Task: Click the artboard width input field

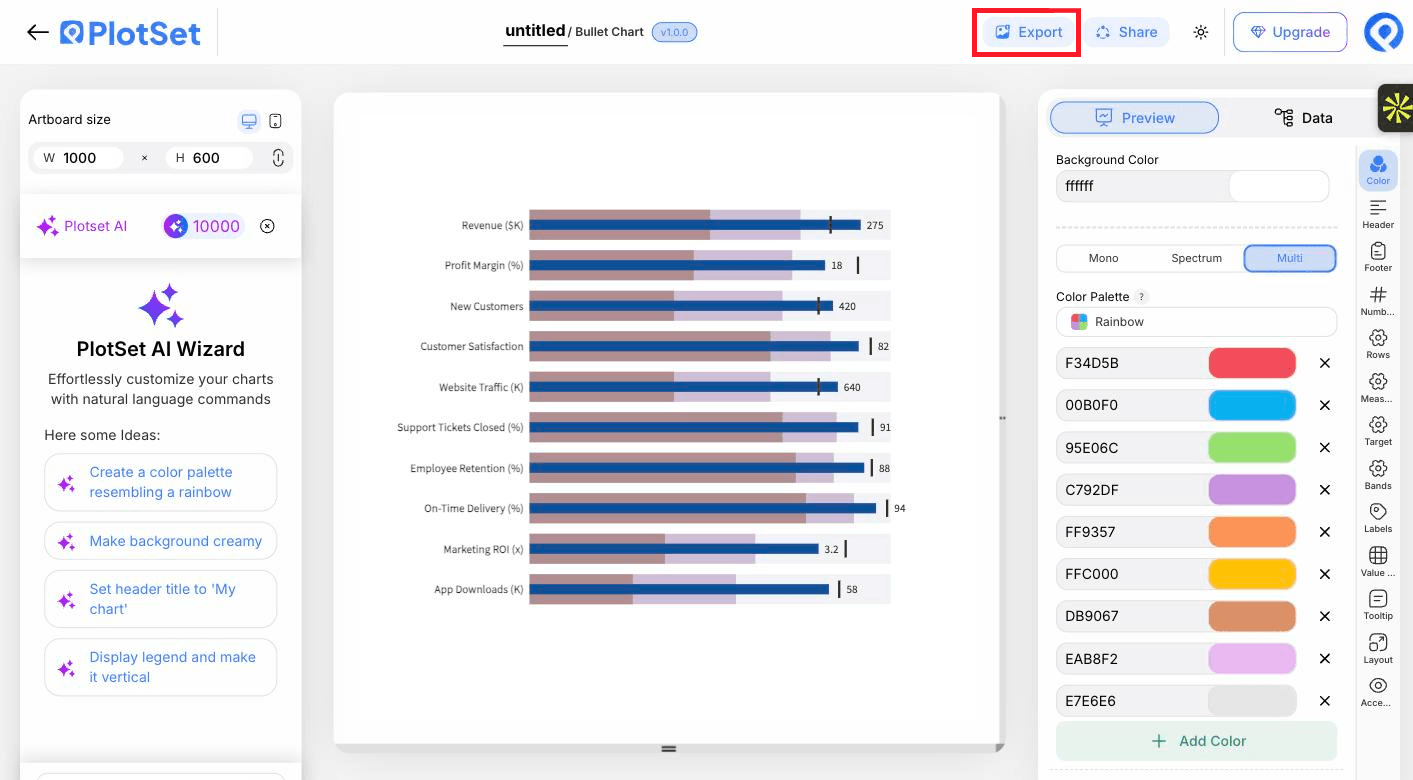Action: tap(80, 158)
